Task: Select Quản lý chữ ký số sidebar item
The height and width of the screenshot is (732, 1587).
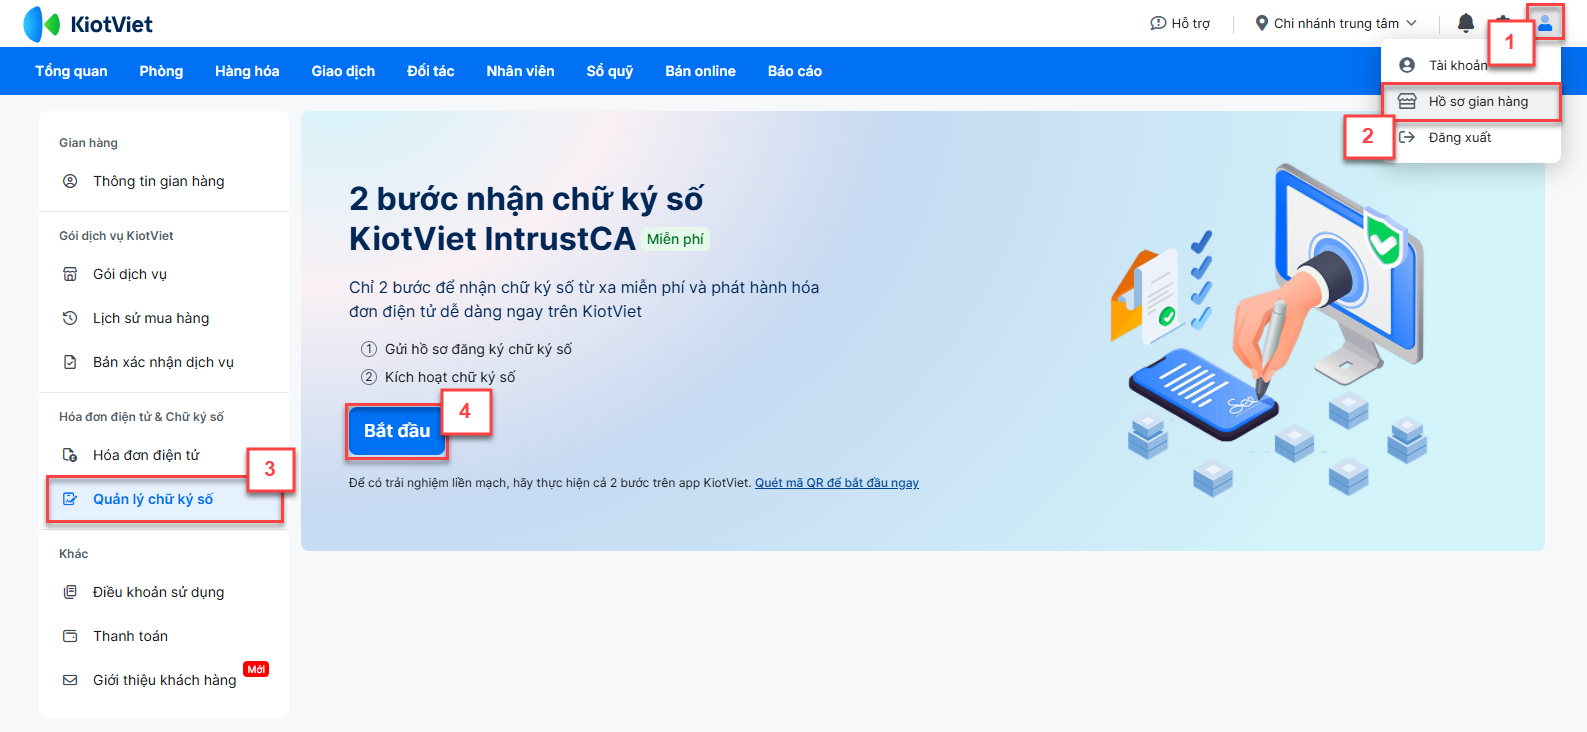Action: click(x=164, y=499)
